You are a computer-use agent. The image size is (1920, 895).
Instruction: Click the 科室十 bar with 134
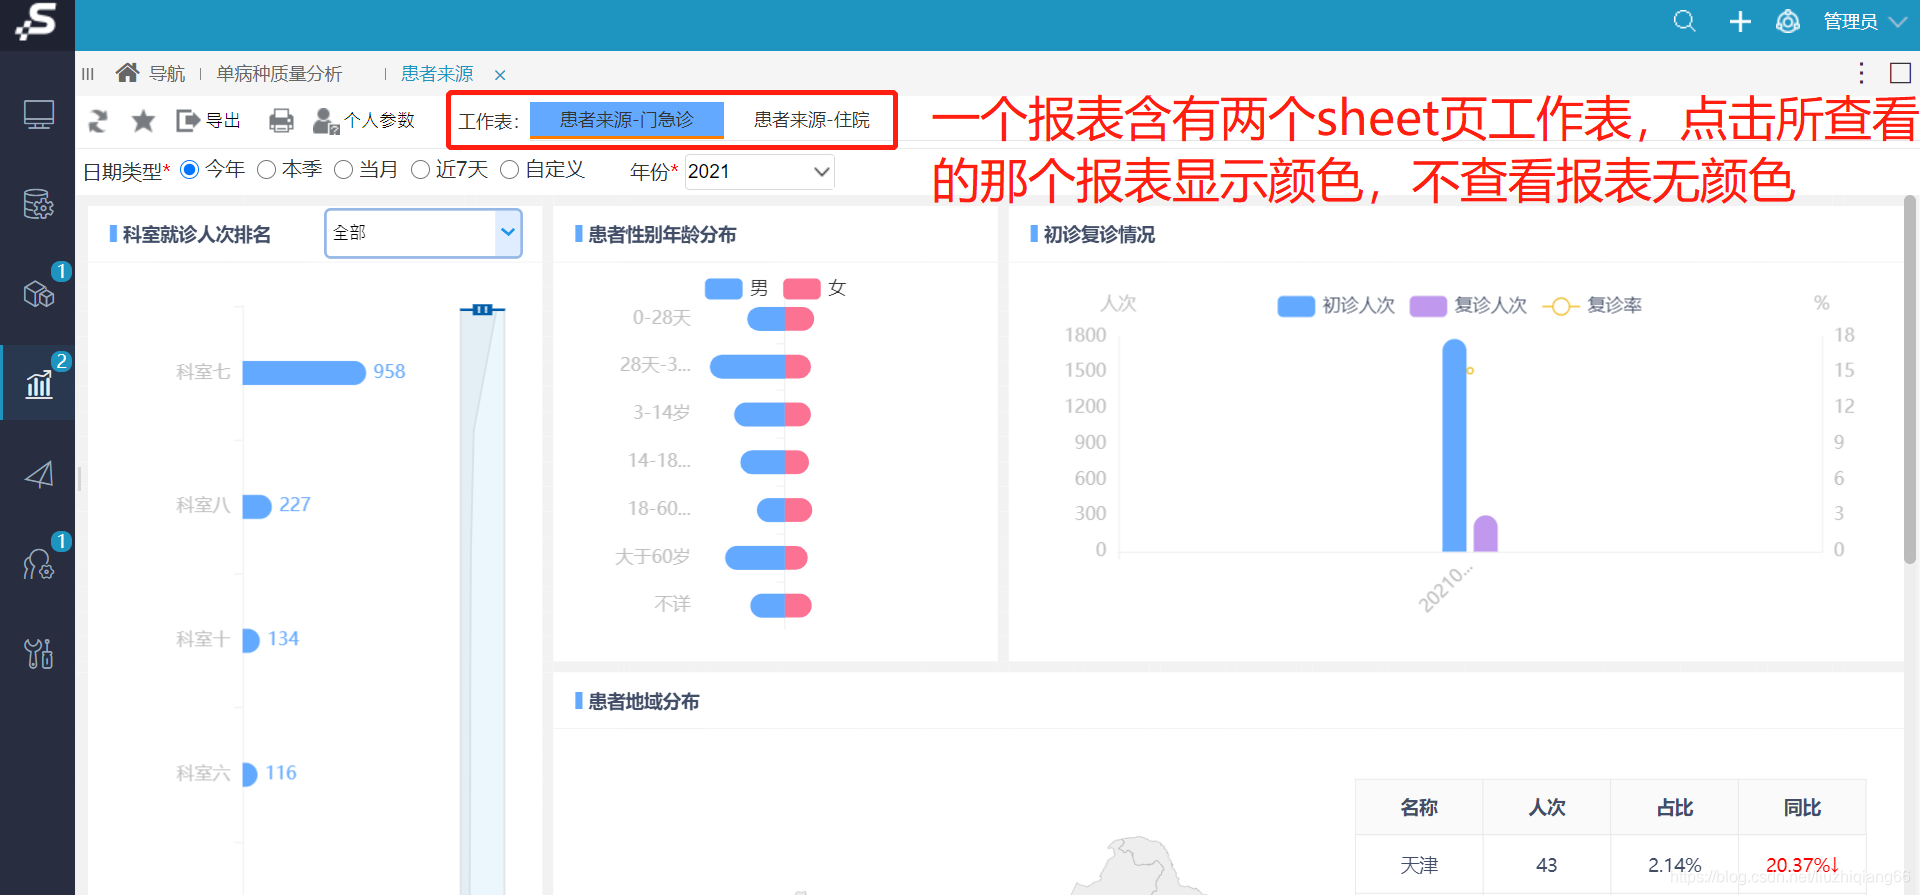point(251,640)
